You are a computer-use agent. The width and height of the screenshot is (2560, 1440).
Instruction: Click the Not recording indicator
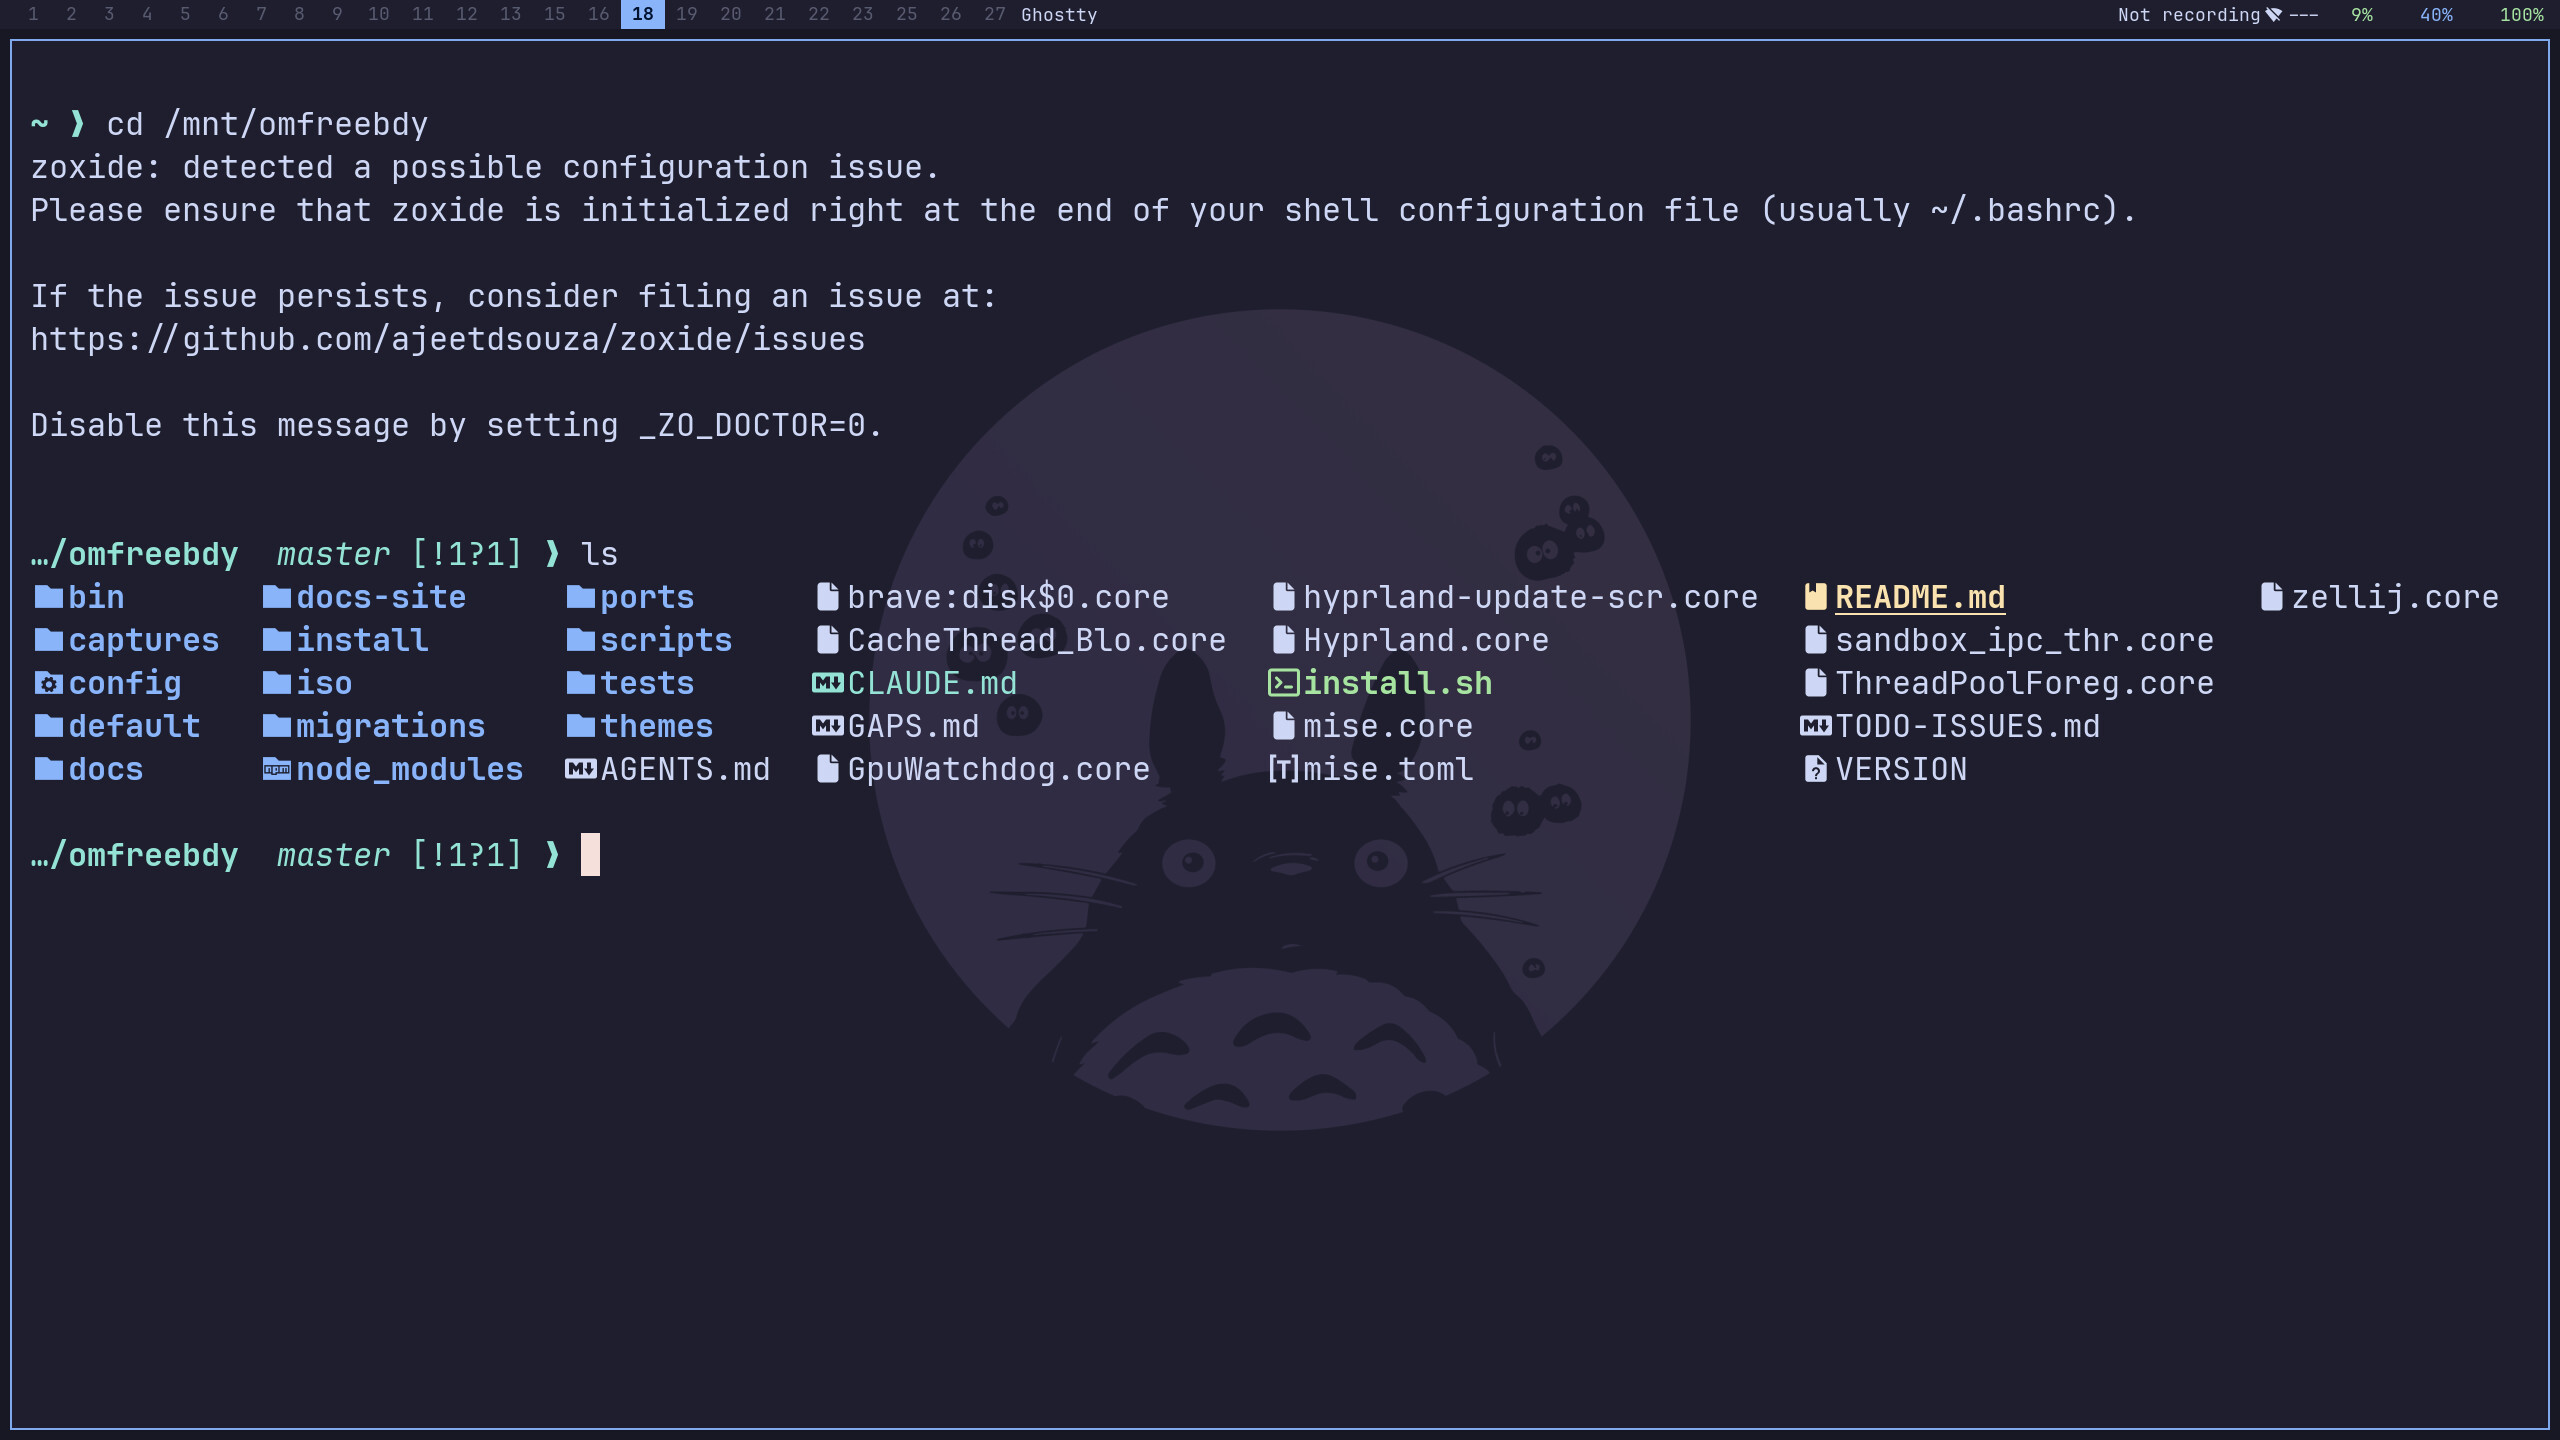2188,15
